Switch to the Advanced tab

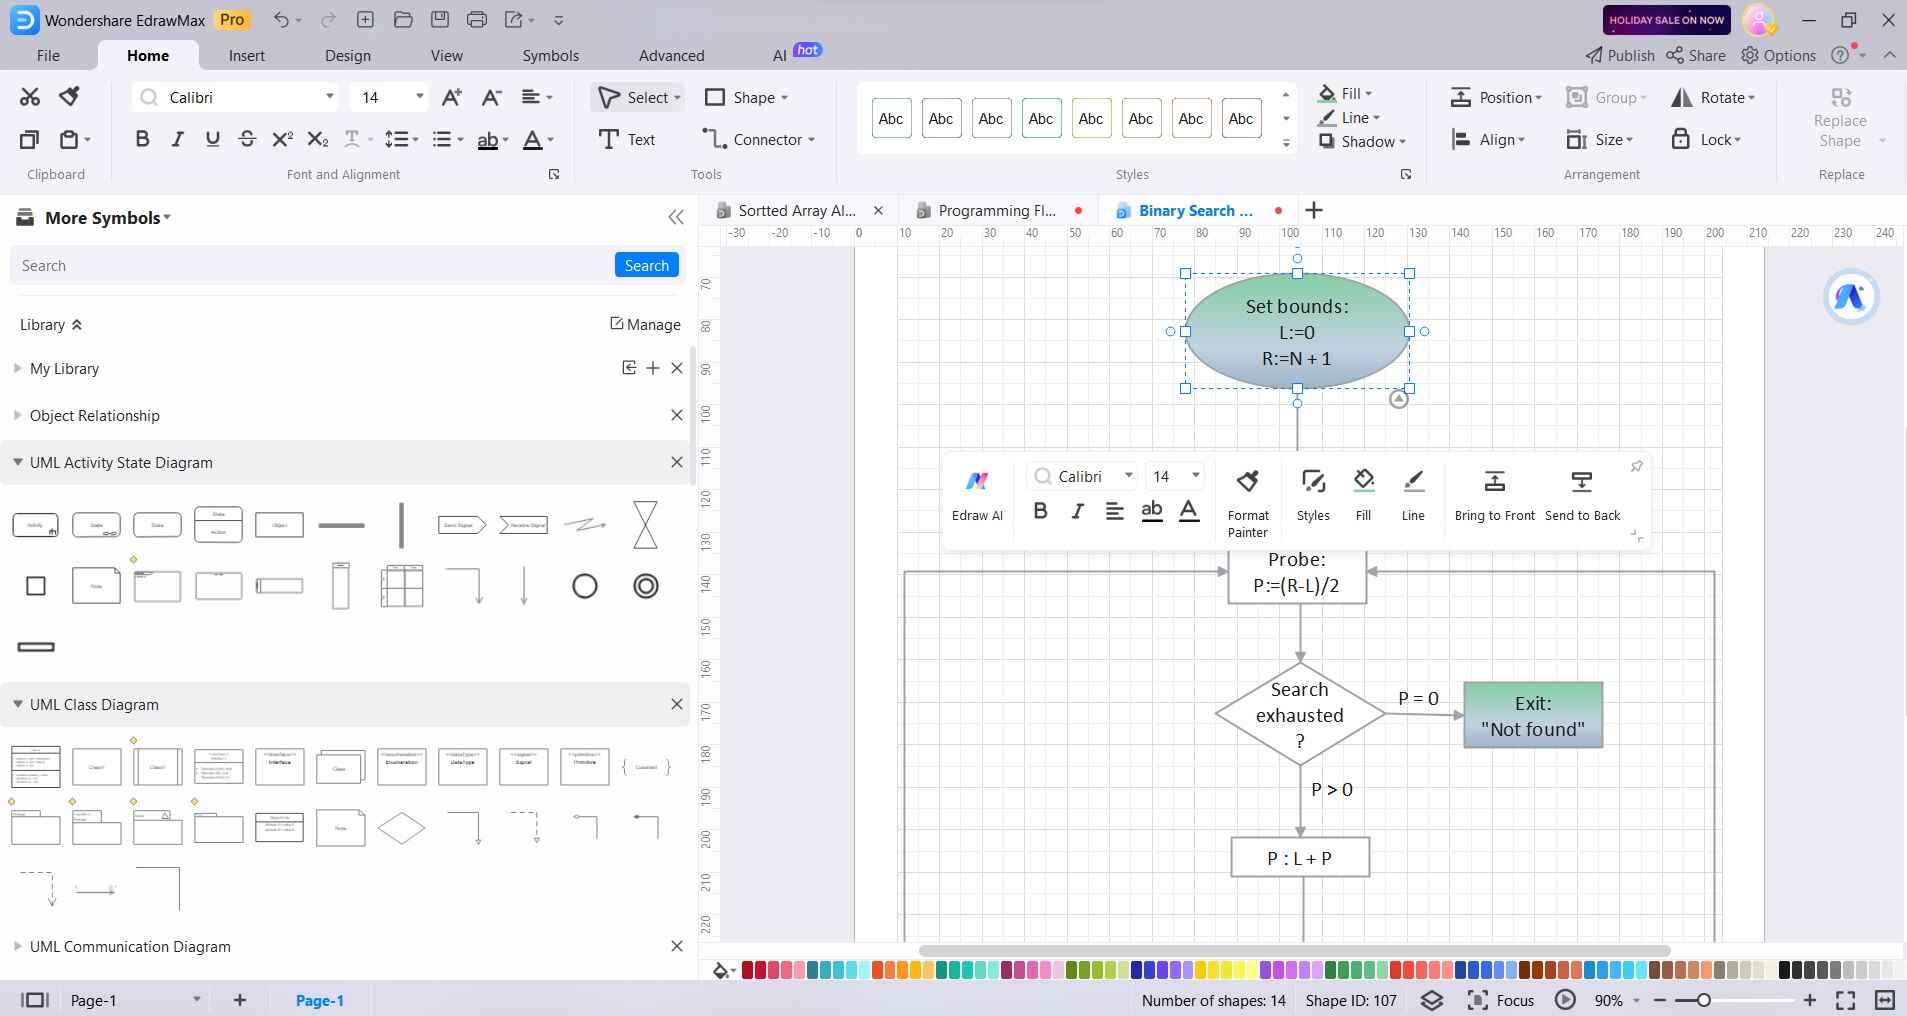(672, 56)
